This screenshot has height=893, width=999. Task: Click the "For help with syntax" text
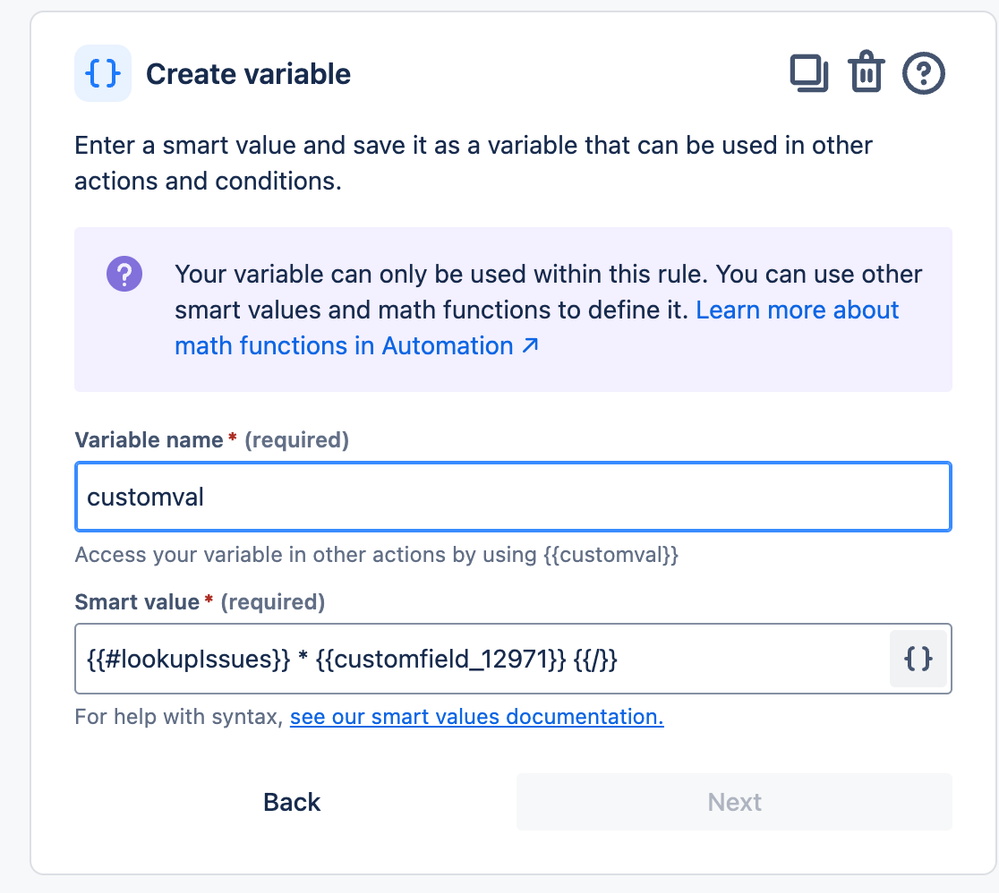[x=180, y=717]
